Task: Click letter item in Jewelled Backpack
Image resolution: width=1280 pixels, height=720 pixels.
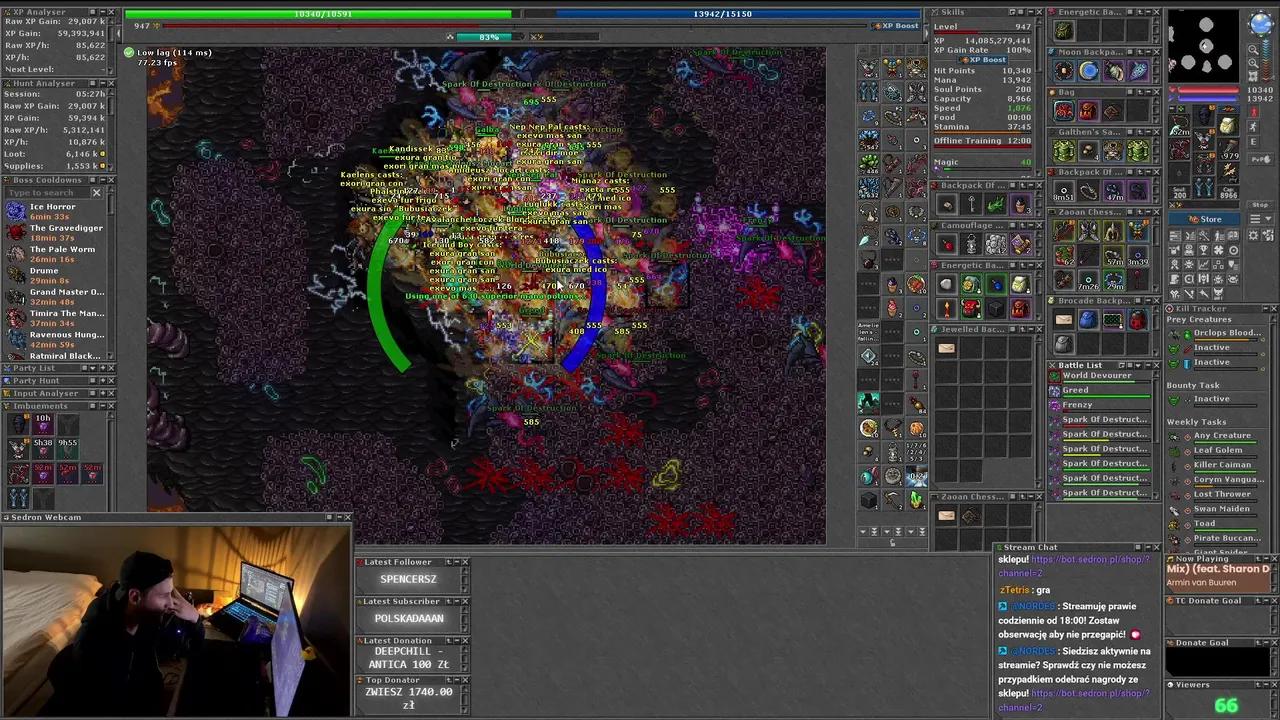Action: click(947, 348)
